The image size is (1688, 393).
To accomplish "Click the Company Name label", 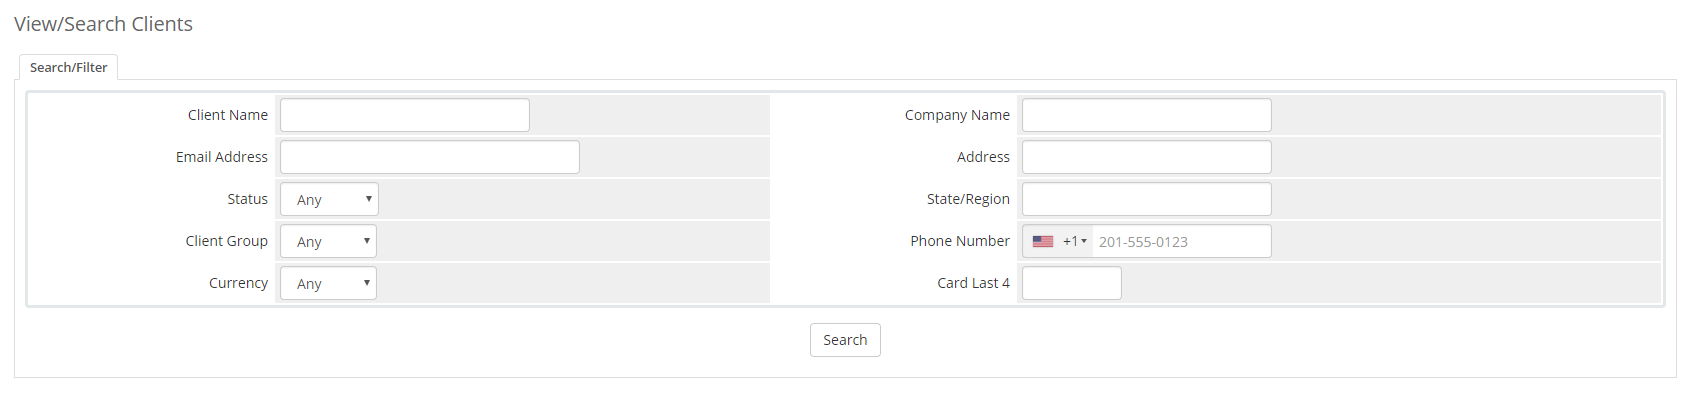I will click(x=957, y=115).
